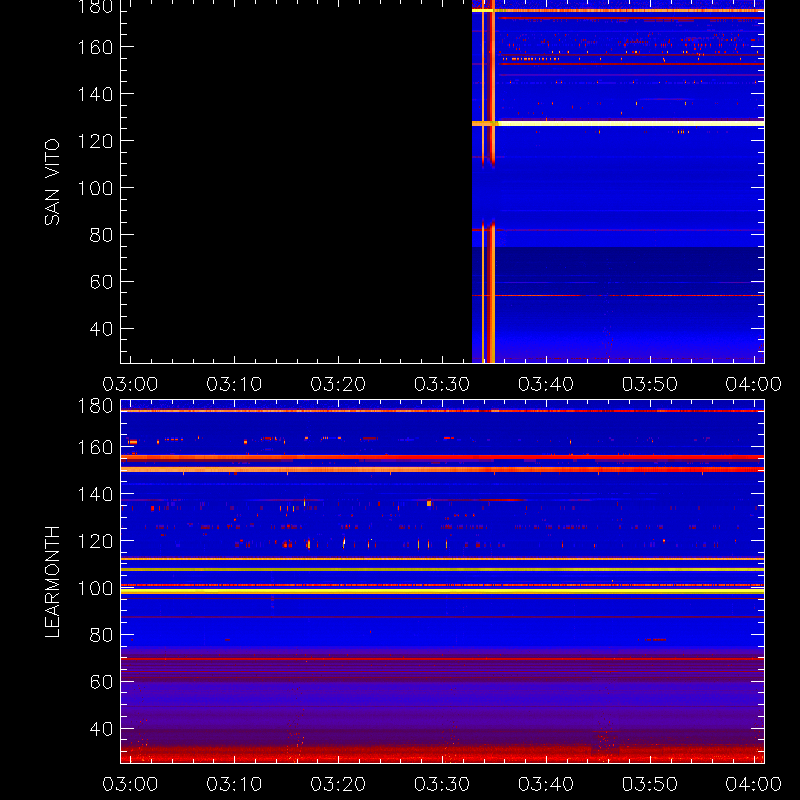This screenshot has height=800, width=800.
Task: Select the 120 tick label on SAN VITO axis
Action: click(95, 141)
